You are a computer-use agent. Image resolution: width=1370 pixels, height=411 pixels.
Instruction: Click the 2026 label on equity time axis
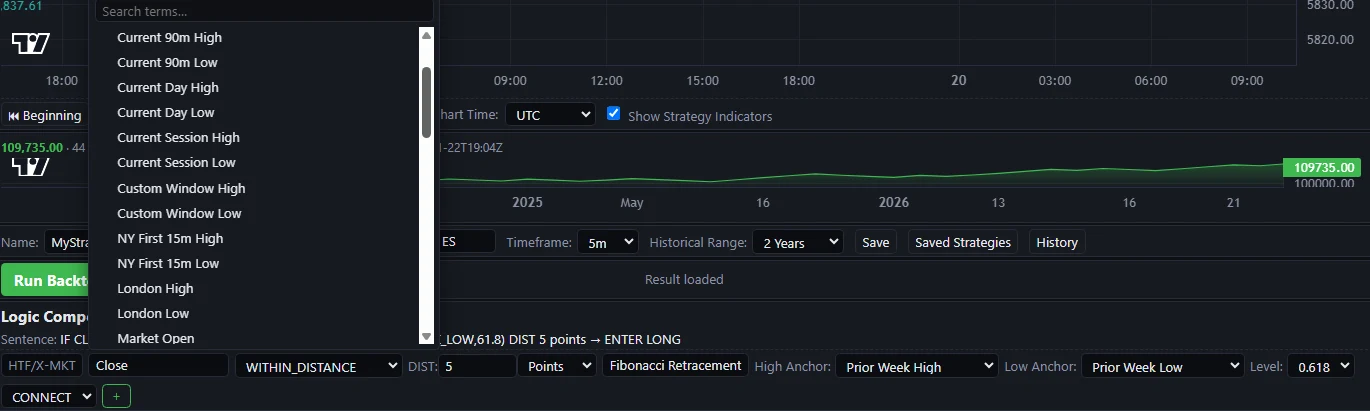(894, 202)
